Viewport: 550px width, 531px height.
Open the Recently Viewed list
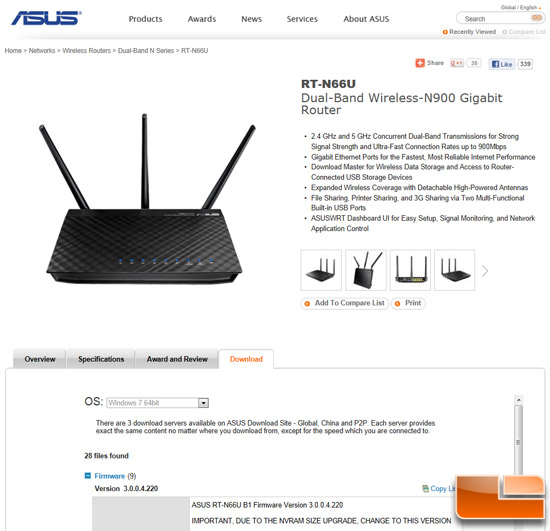(469, 32)
